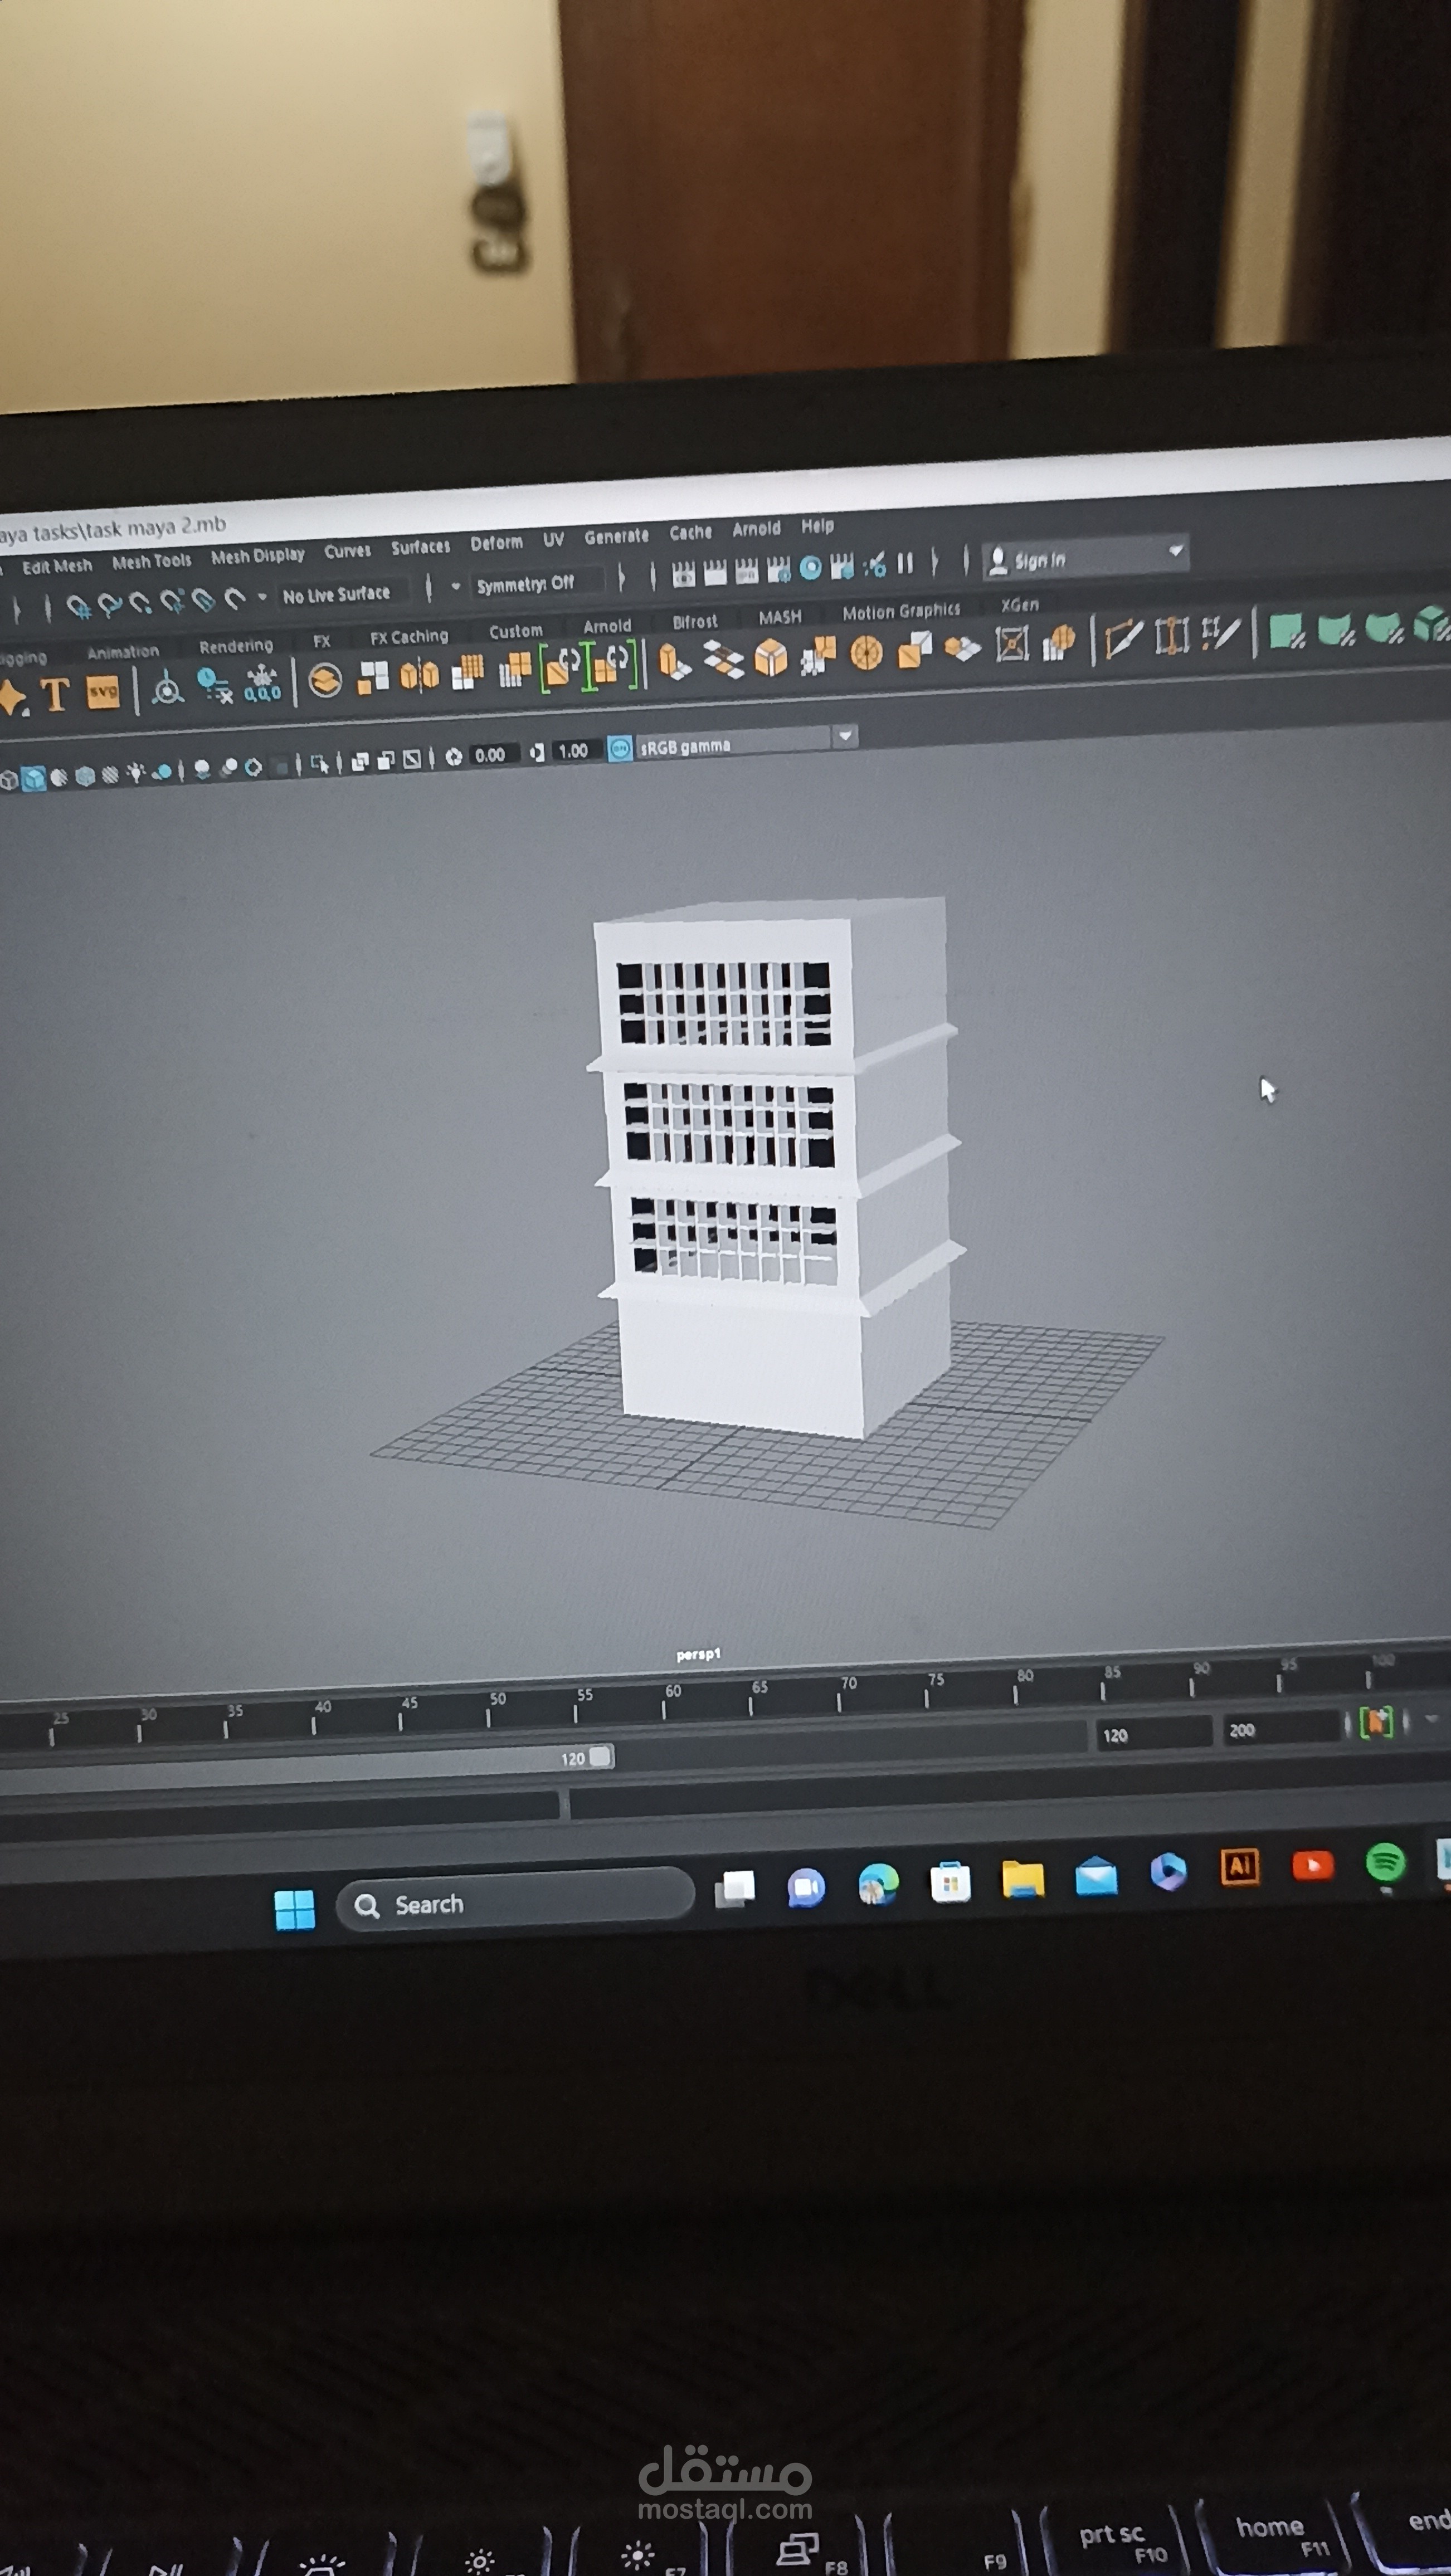Screen dimensions: 1451x2576
Task: Click the Windows taskbar Search box
Action: coord(516,1900)
